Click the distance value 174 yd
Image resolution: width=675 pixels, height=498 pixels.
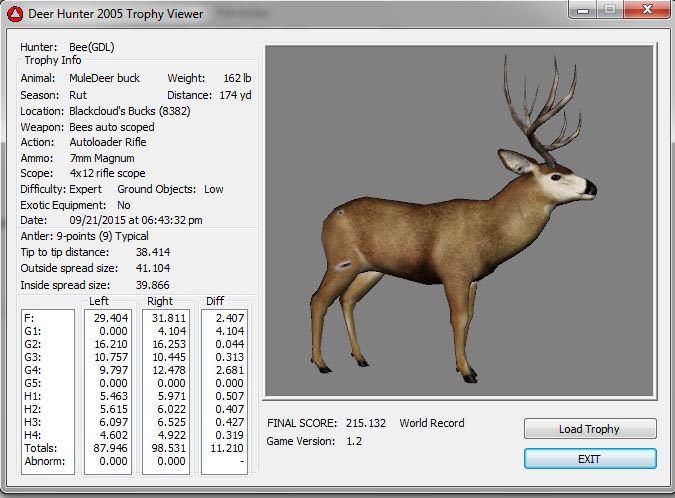pos(235,95)
